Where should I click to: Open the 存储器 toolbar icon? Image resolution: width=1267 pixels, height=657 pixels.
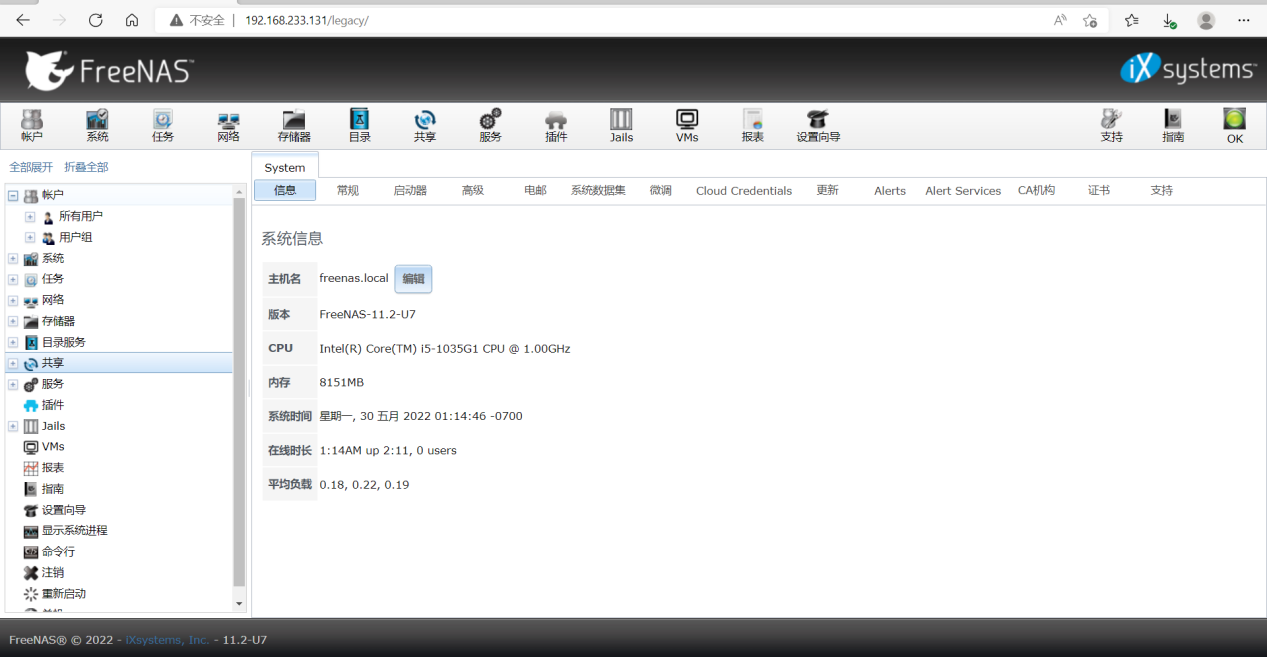pos(294,126)
